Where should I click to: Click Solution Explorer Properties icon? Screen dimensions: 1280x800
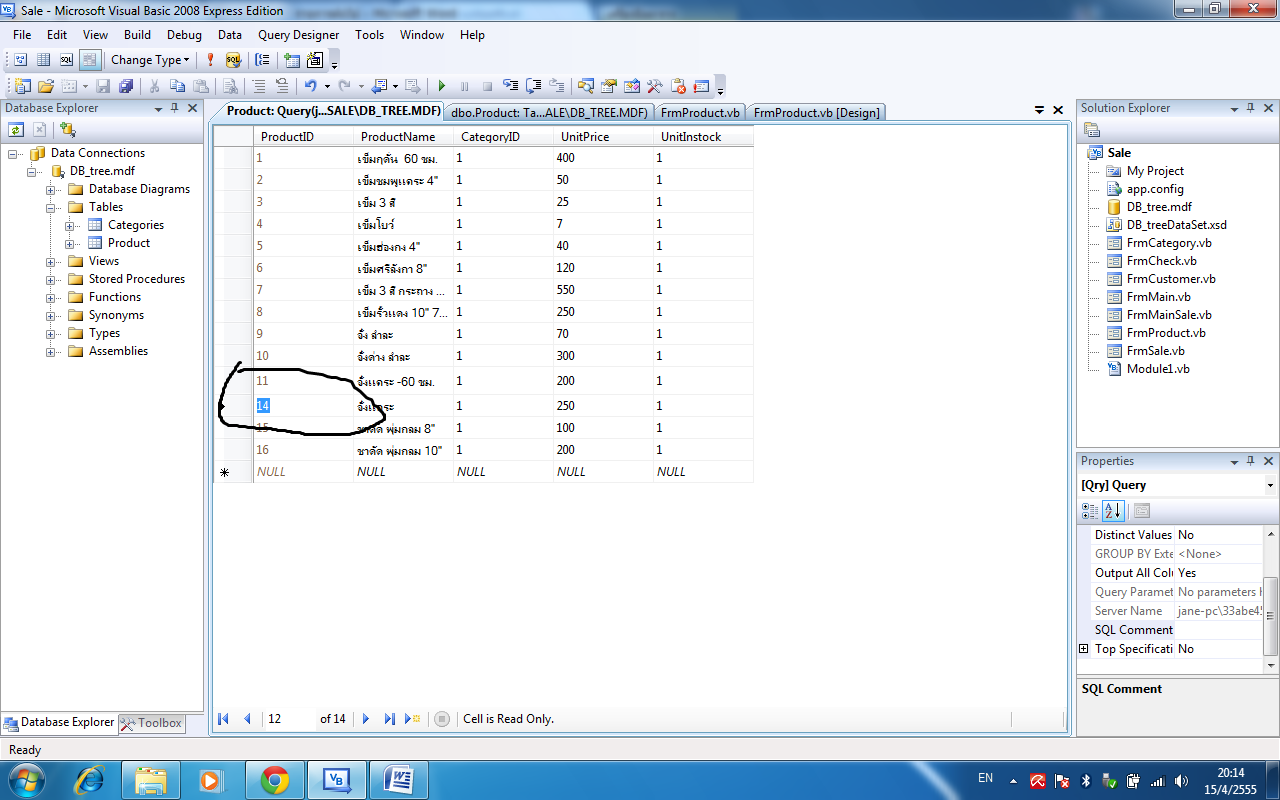[1092, 130]
